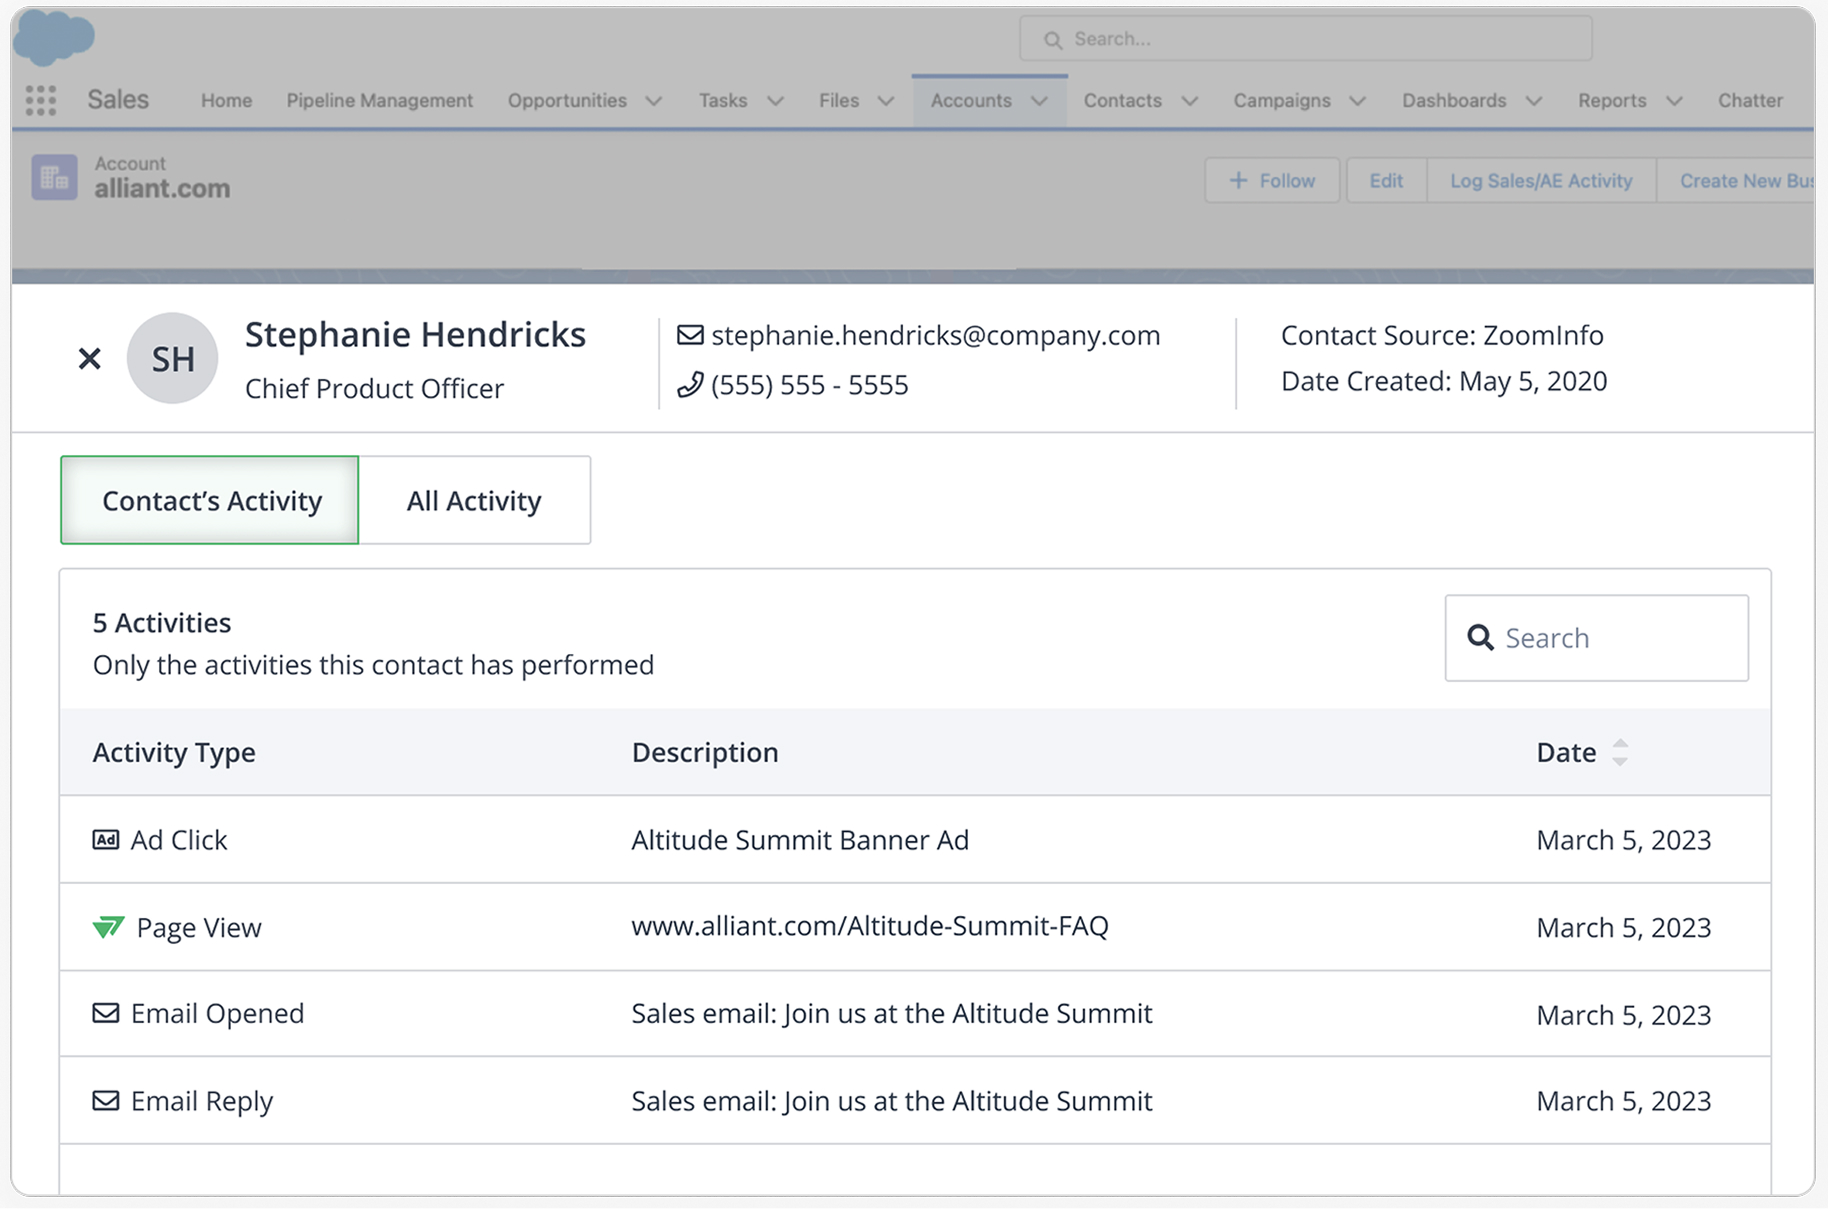Open the stephanie.hendricks@company.com email link
Viewport: 1828px width, 1209px height.
click(x=936, y=335)
